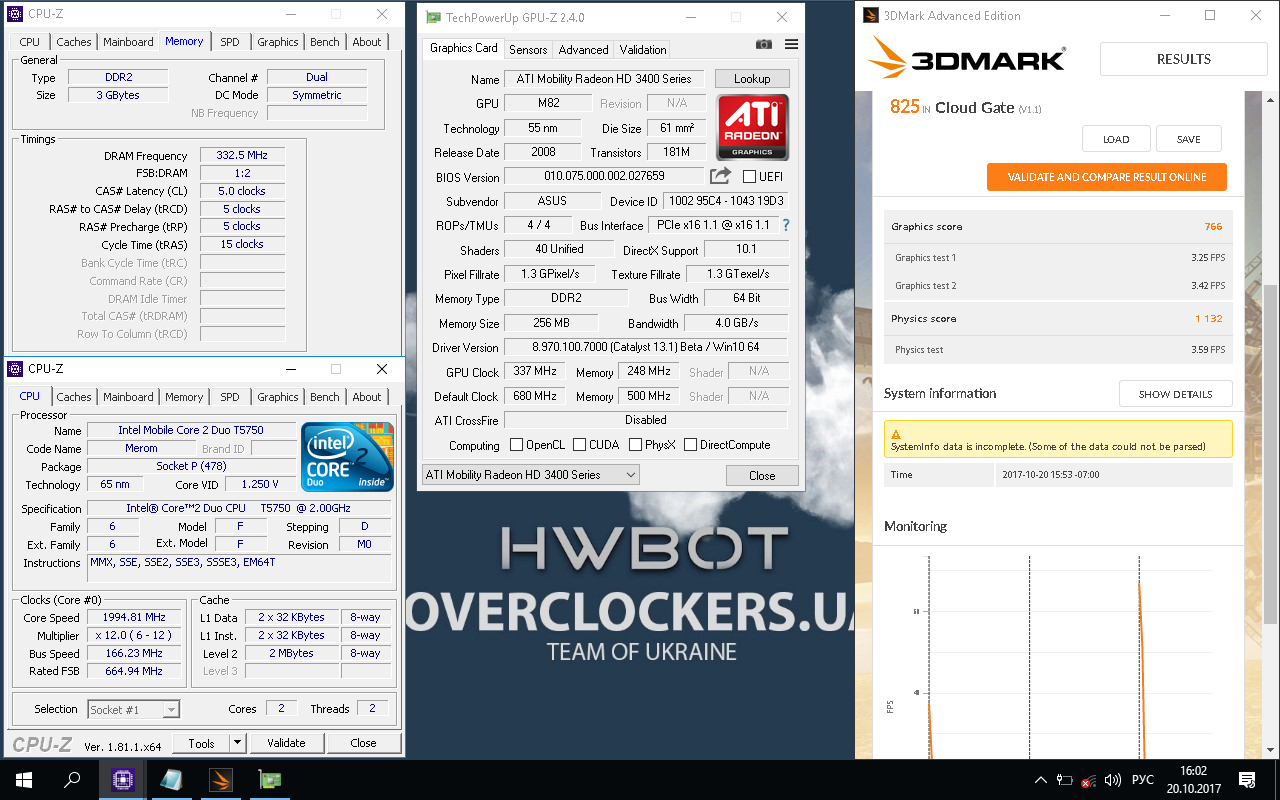Open Caches tab in upper CPU-Z window
The image size is (1280, 800).
(x=74, y=42)
